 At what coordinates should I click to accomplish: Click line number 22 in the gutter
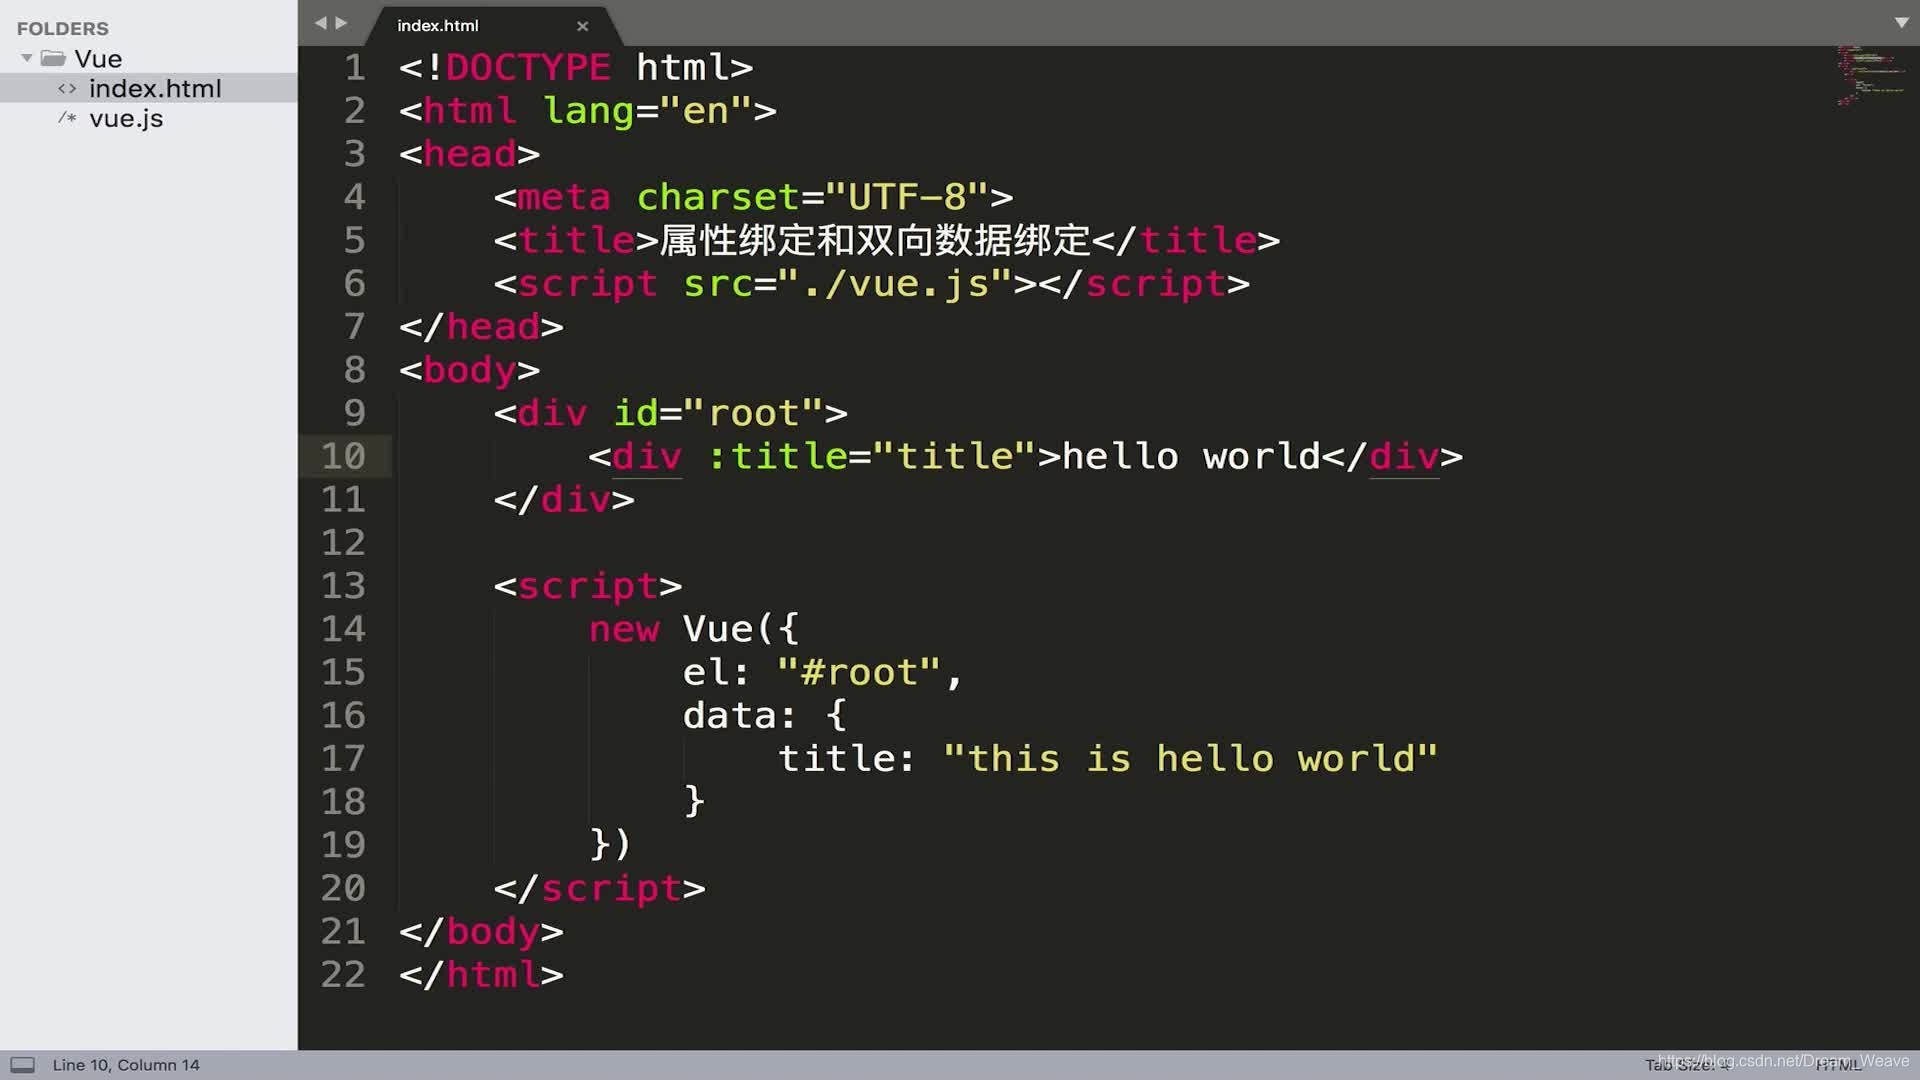point(343,974)
